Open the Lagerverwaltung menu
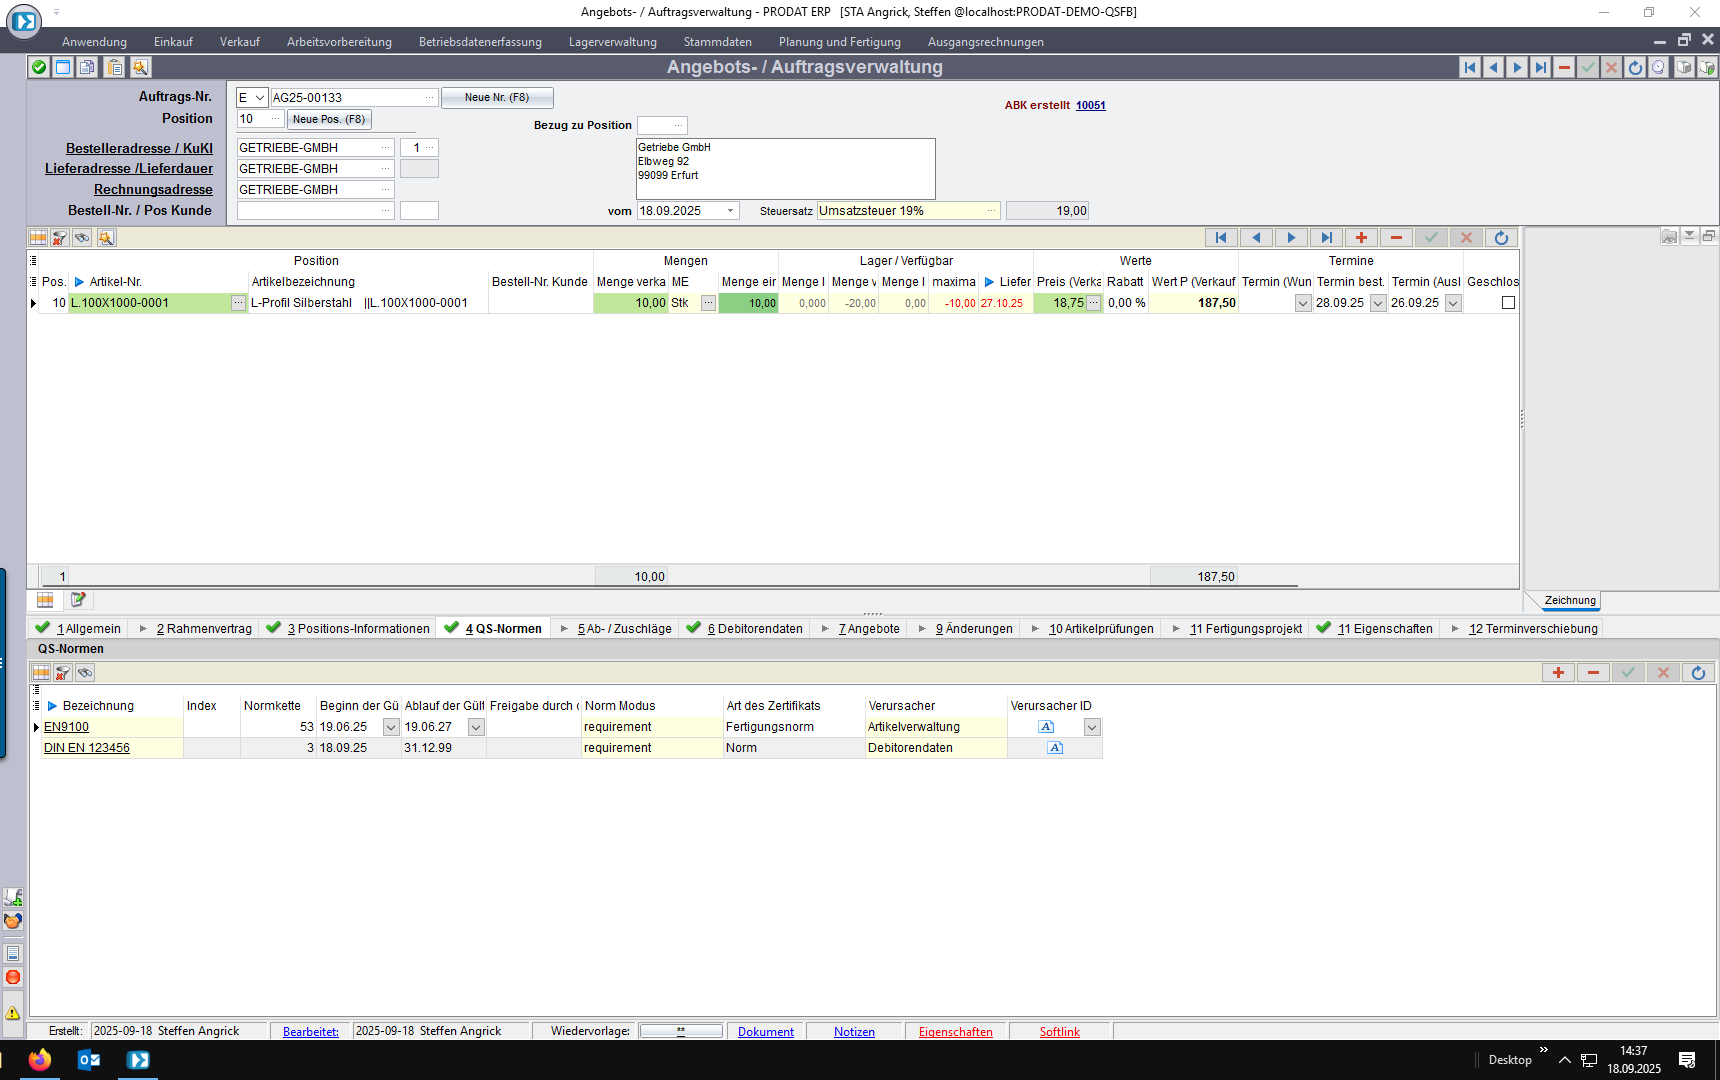 [612, 42]
